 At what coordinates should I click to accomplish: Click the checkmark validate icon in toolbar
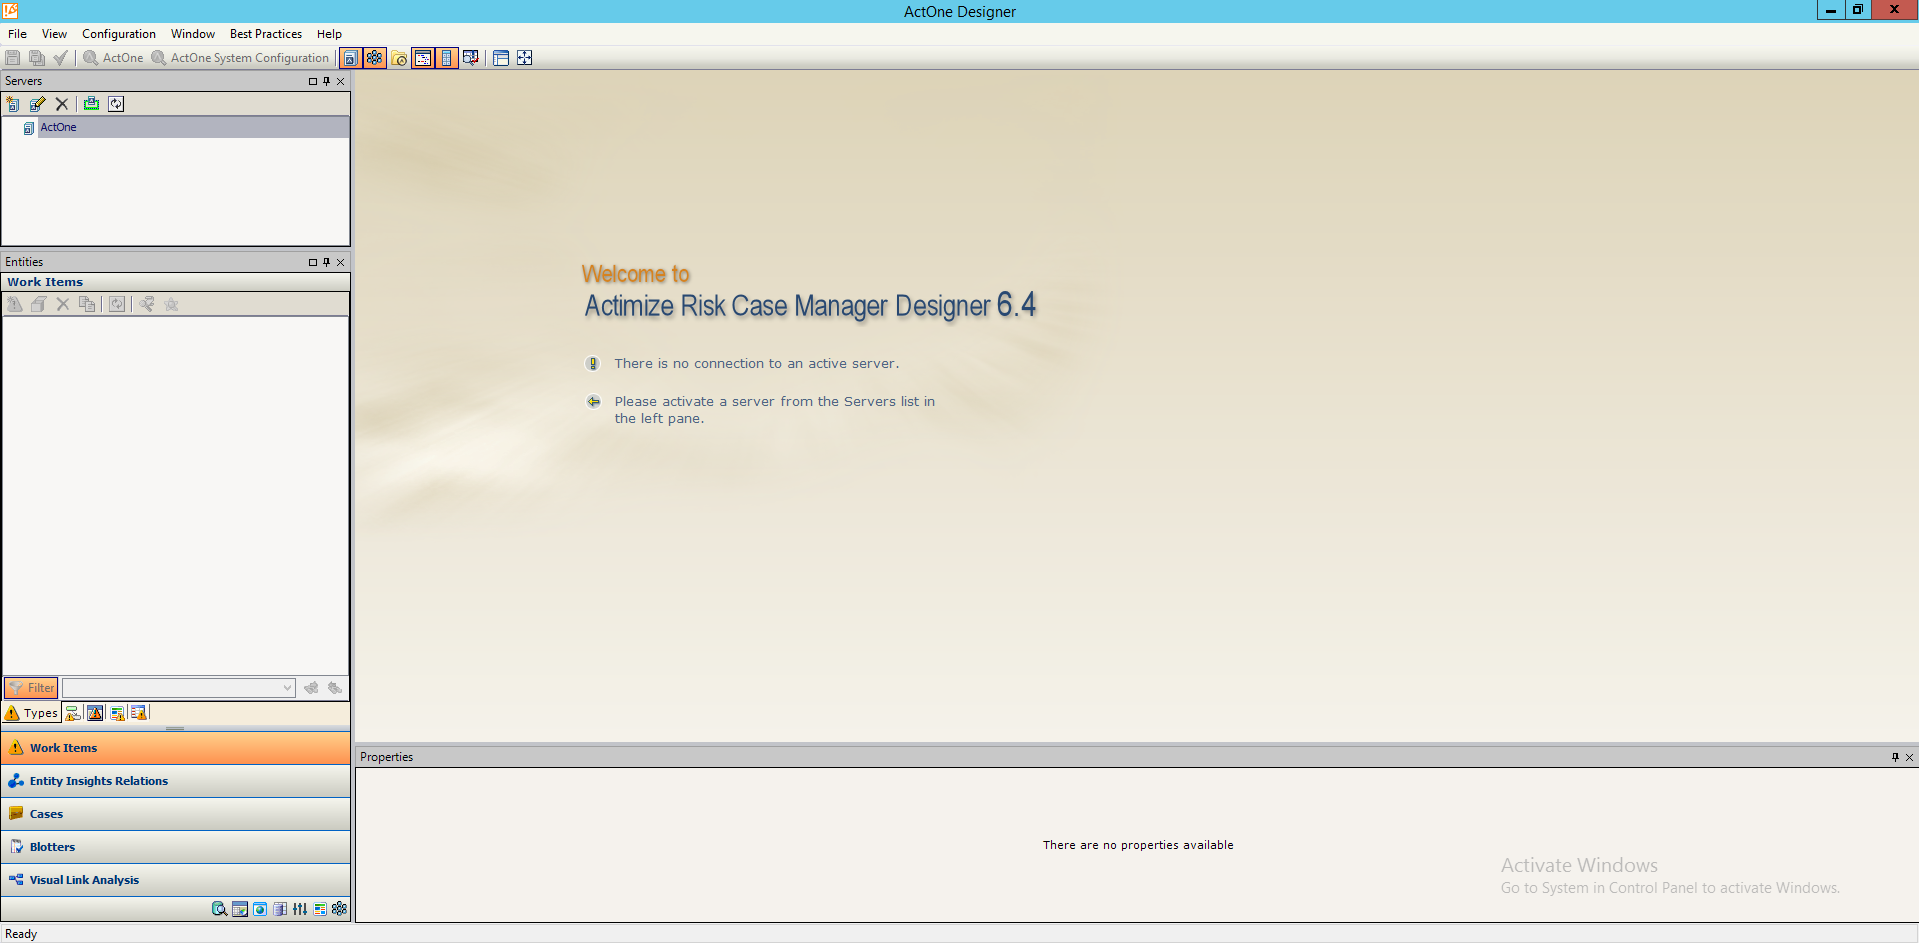coord(60,58)
